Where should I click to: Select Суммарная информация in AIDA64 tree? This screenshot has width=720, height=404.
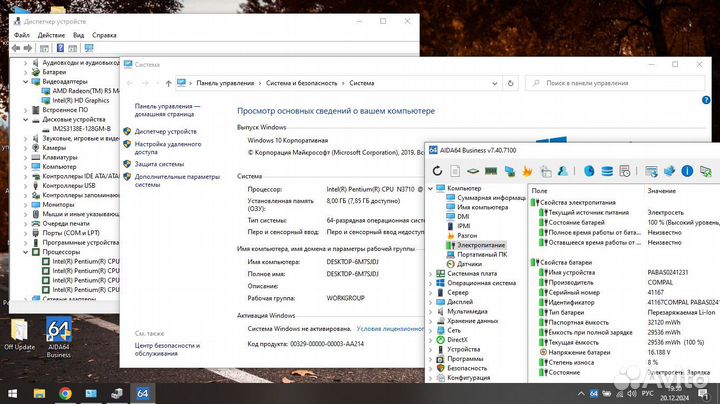click(x=491, y=197)
